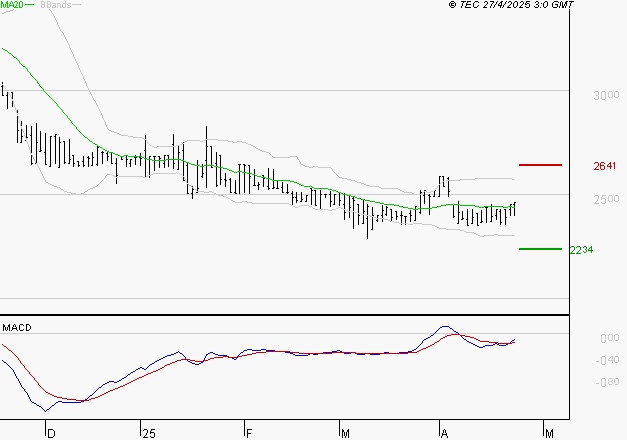The width and height of the screenshot is (627, 440).
Task: Click the MACD panel title
Action: [17, 328]
